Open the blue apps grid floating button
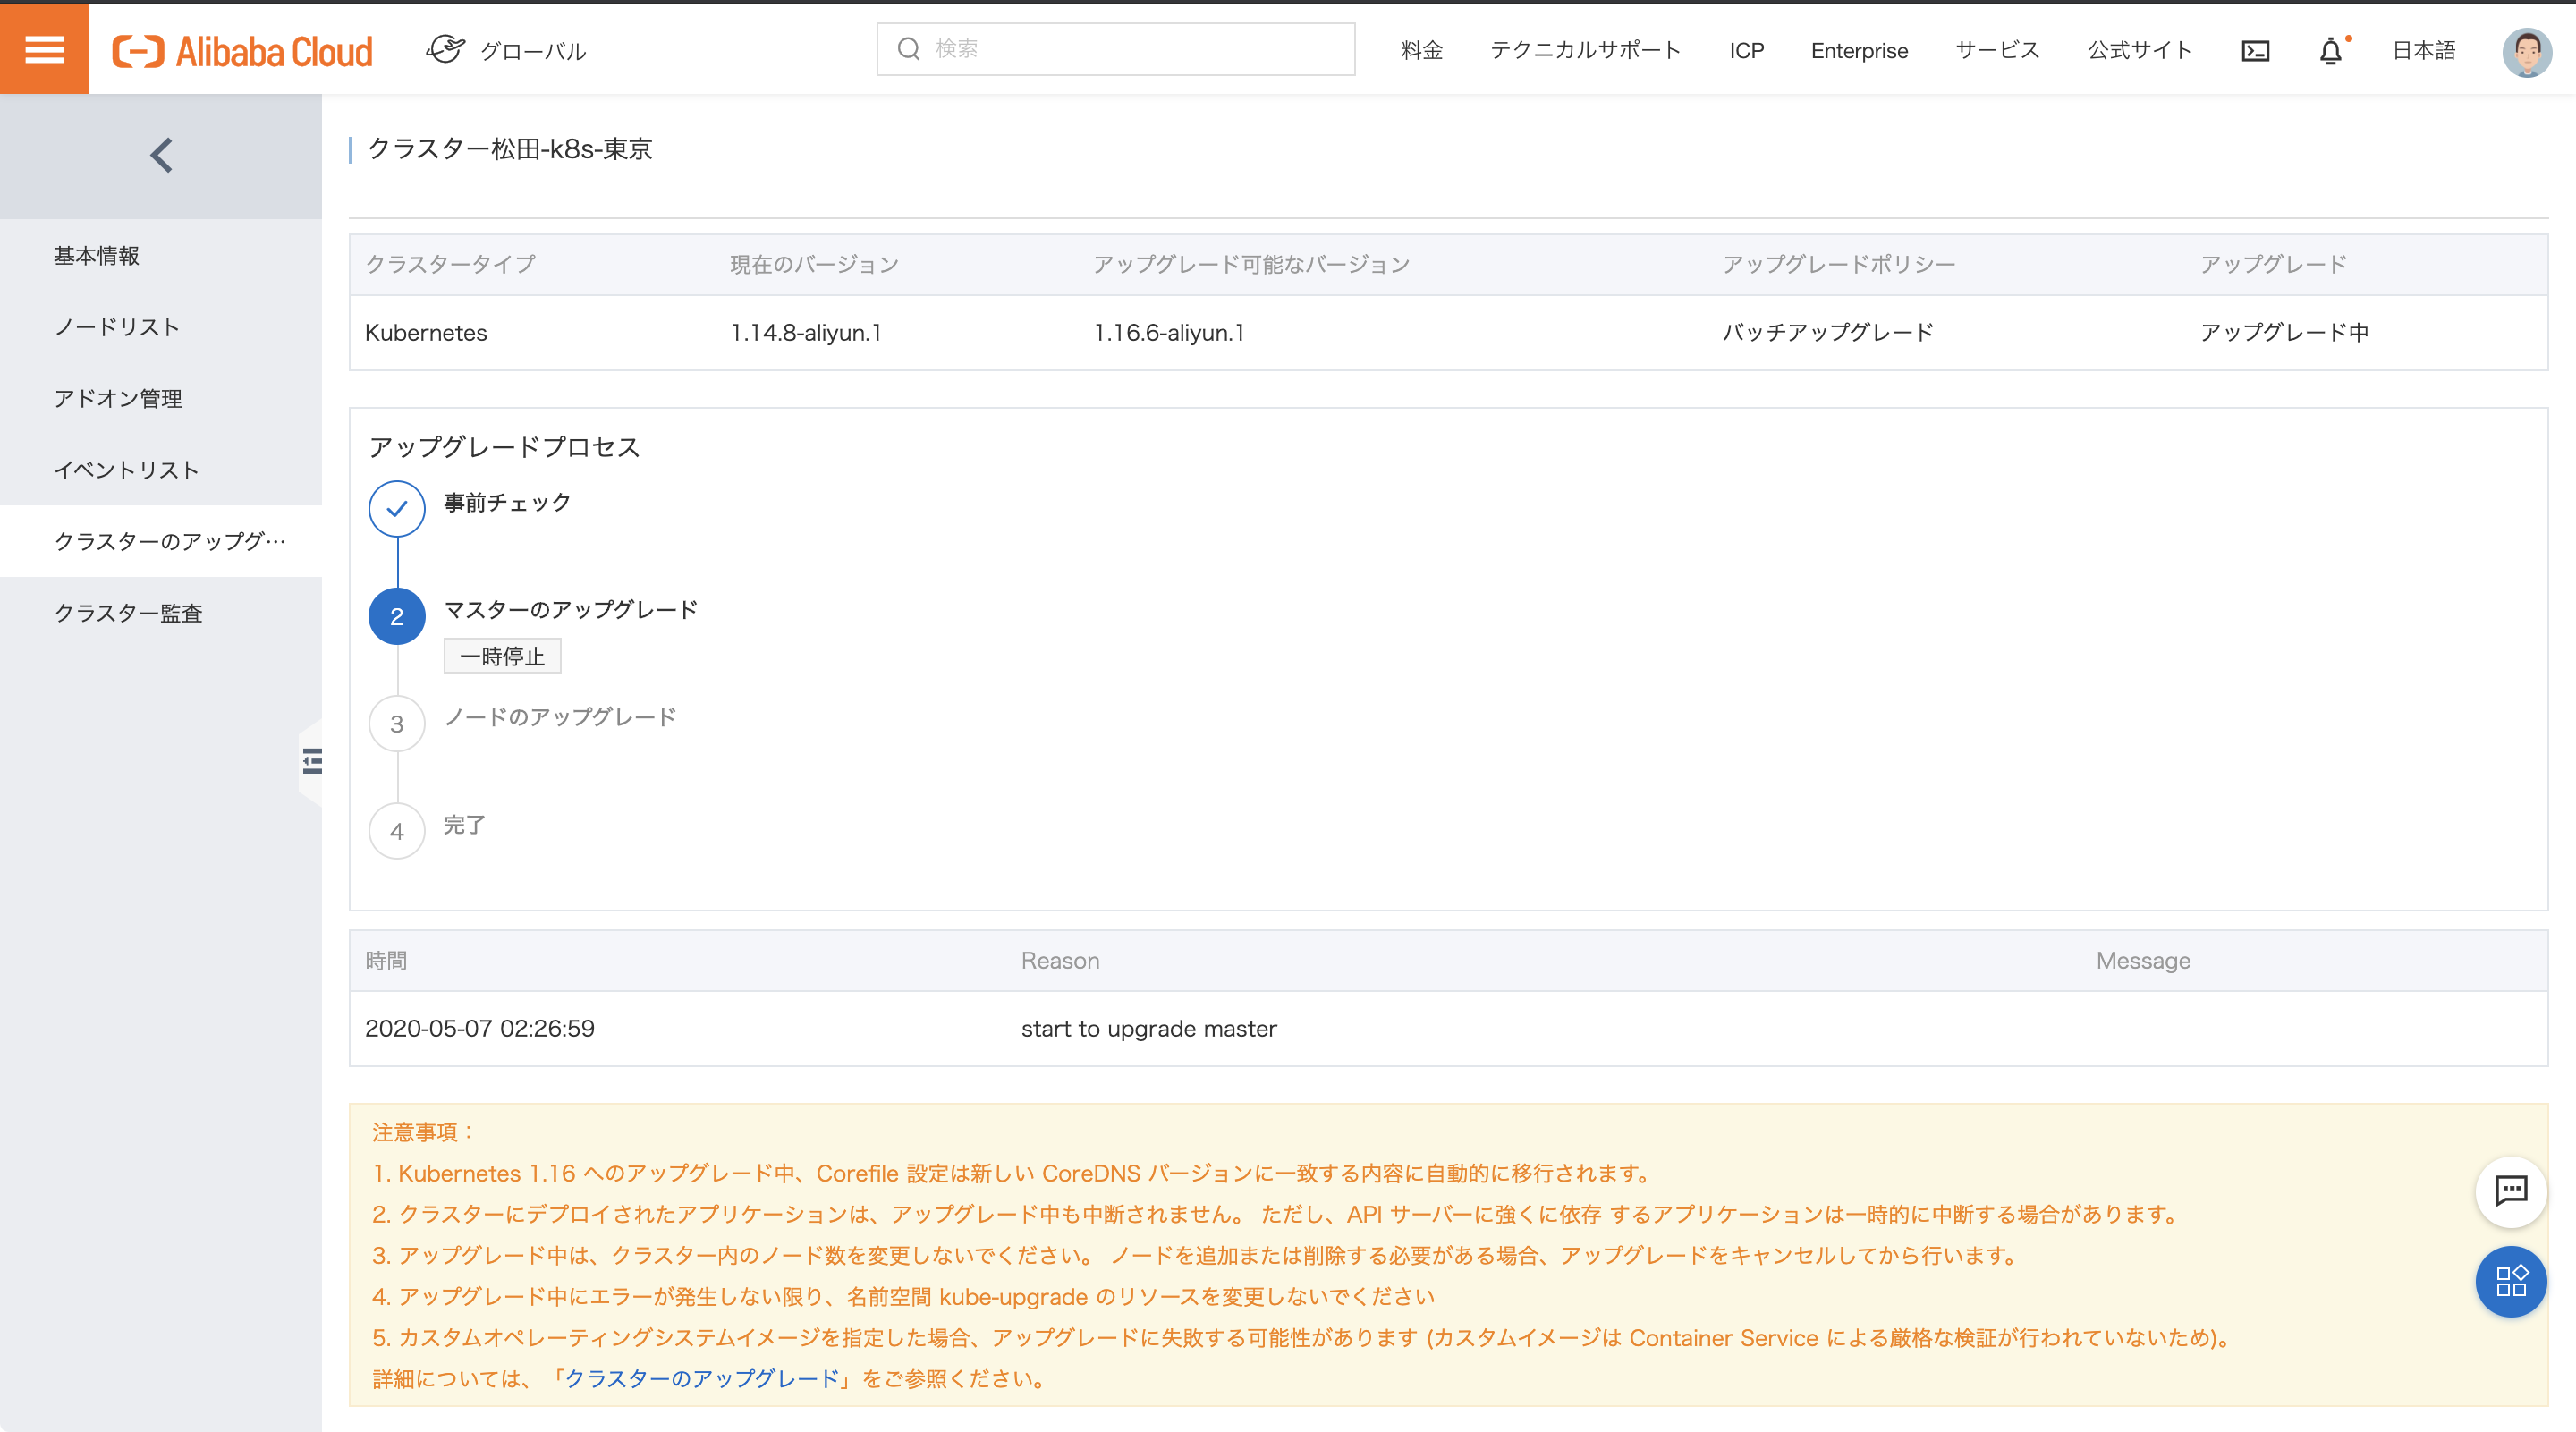Screen dimensions: 2576x1432 (x=2510, y=1281)
